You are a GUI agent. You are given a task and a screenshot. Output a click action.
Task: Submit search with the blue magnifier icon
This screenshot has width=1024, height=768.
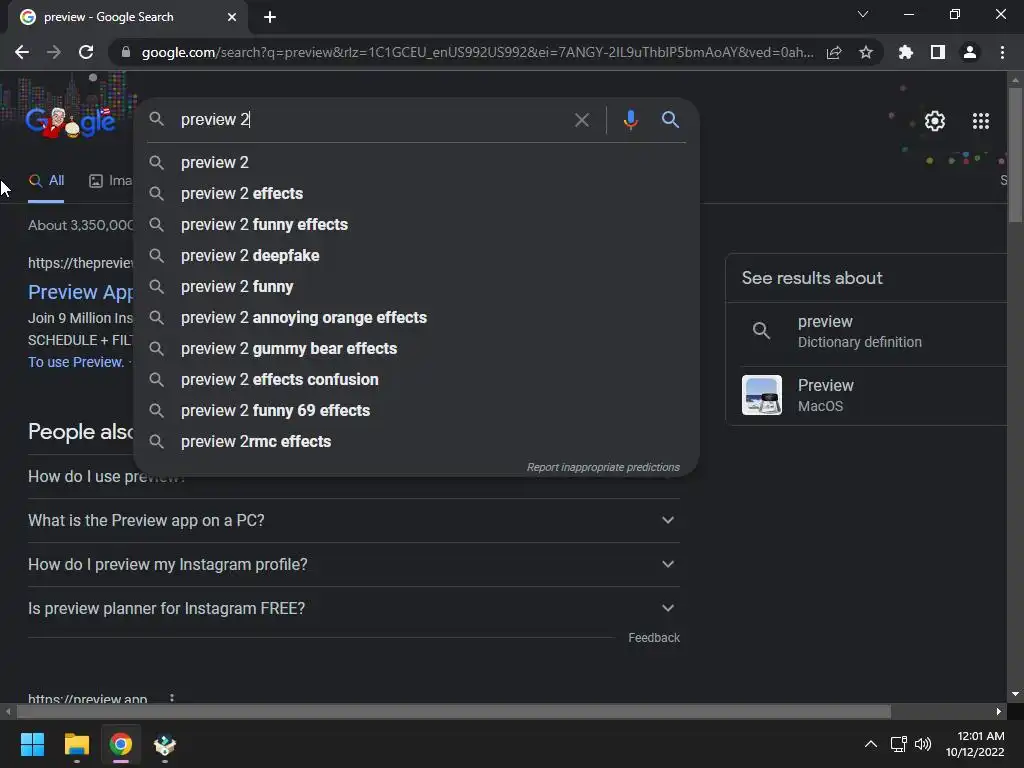click(x=670, y=120)
